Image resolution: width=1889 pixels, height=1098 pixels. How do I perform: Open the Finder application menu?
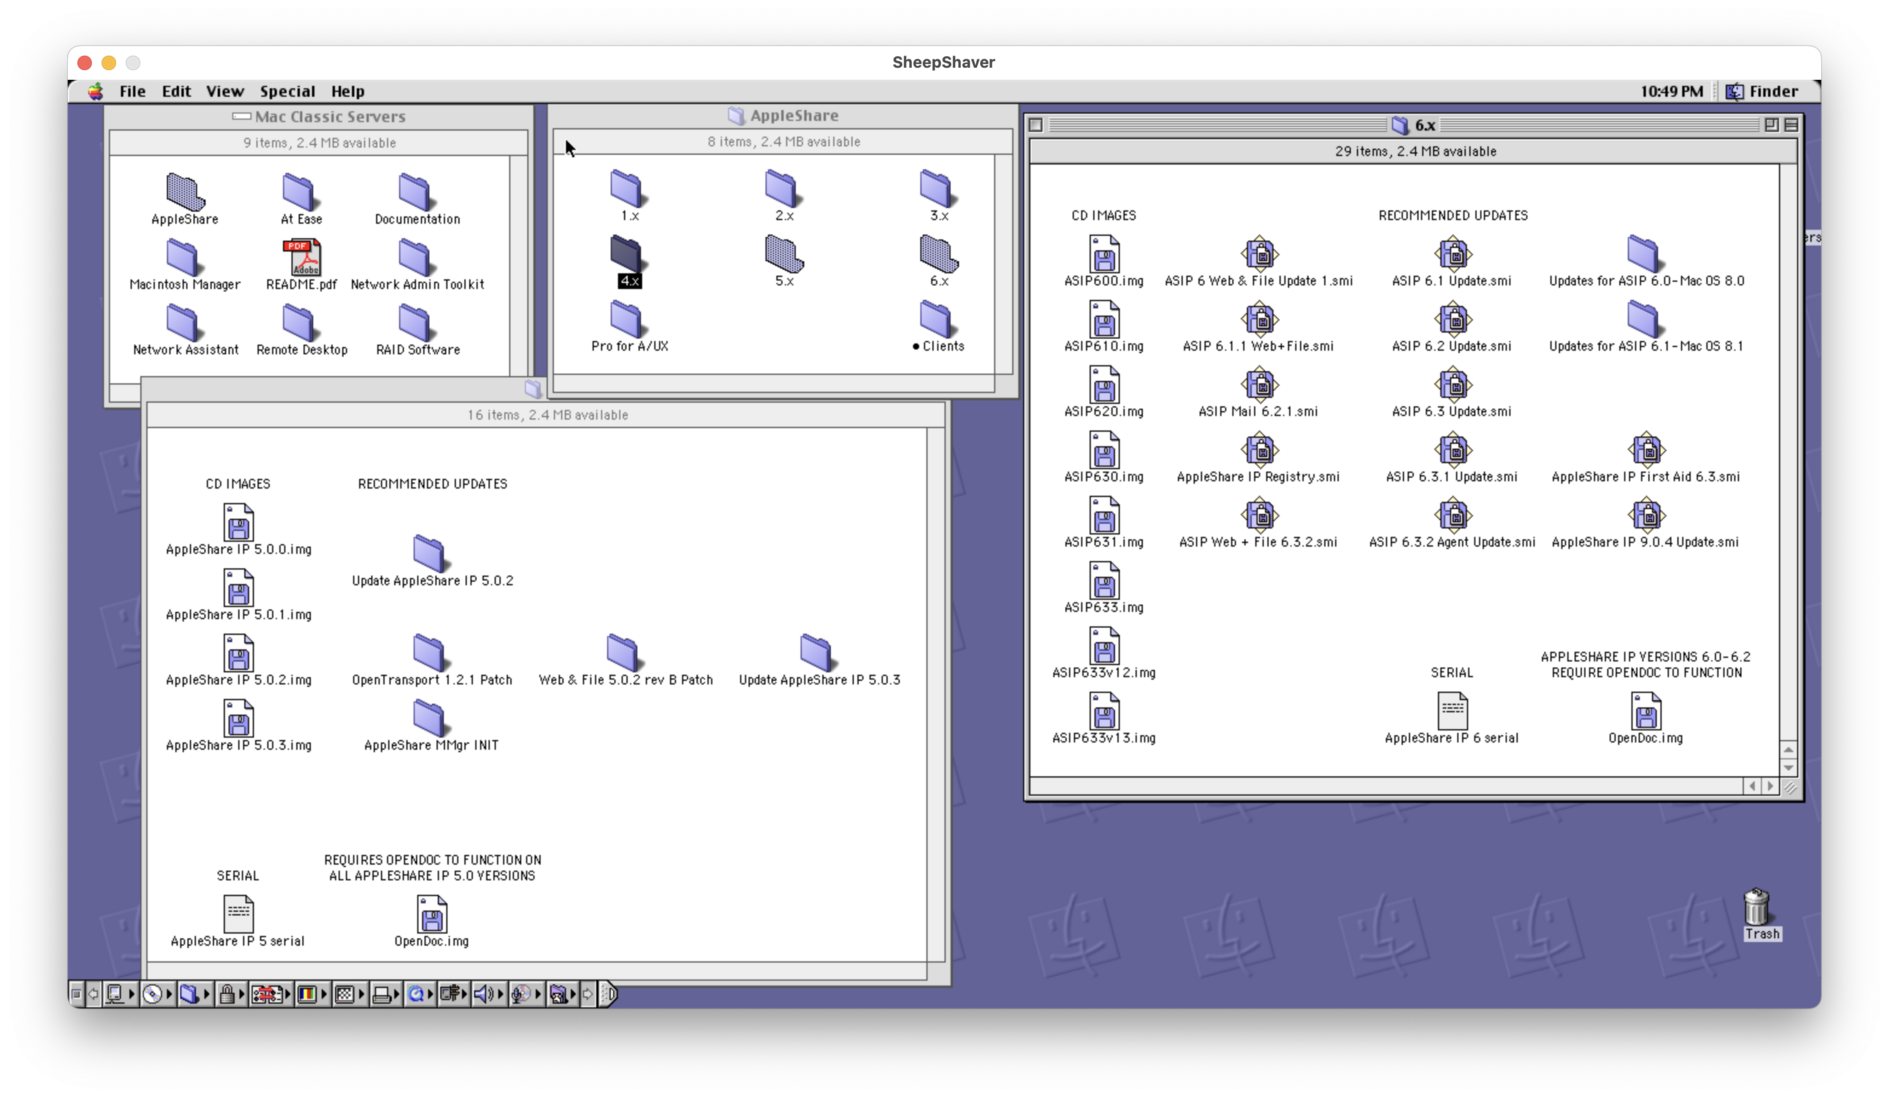(1762, 91)
